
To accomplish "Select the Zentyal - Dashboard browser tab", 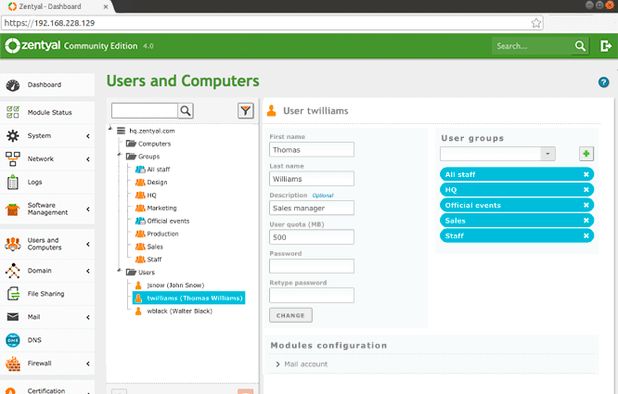I will (x=57, y=7).
